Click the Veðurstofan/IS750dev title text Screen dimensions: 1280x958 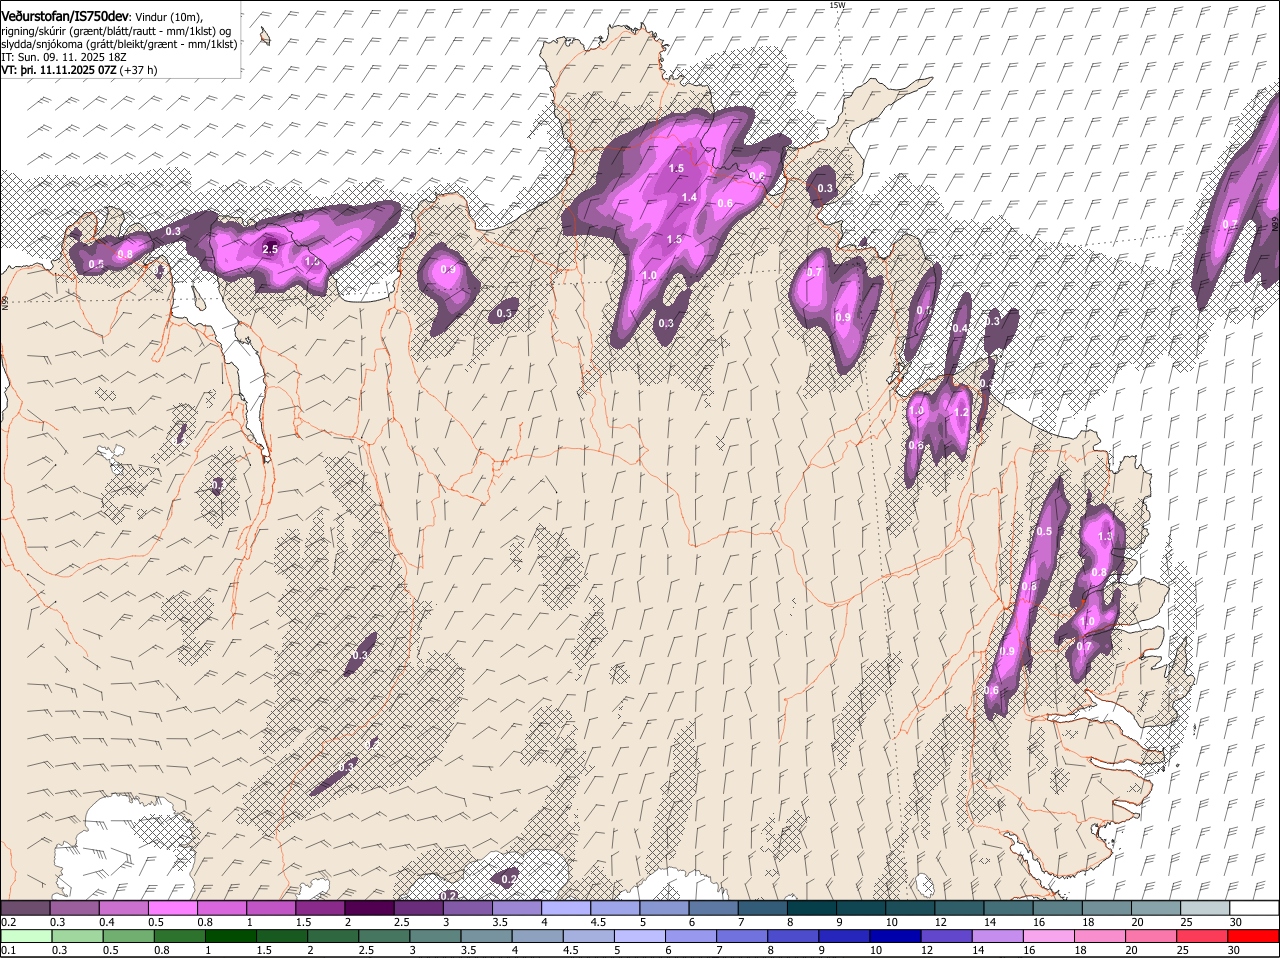(65, 16)
